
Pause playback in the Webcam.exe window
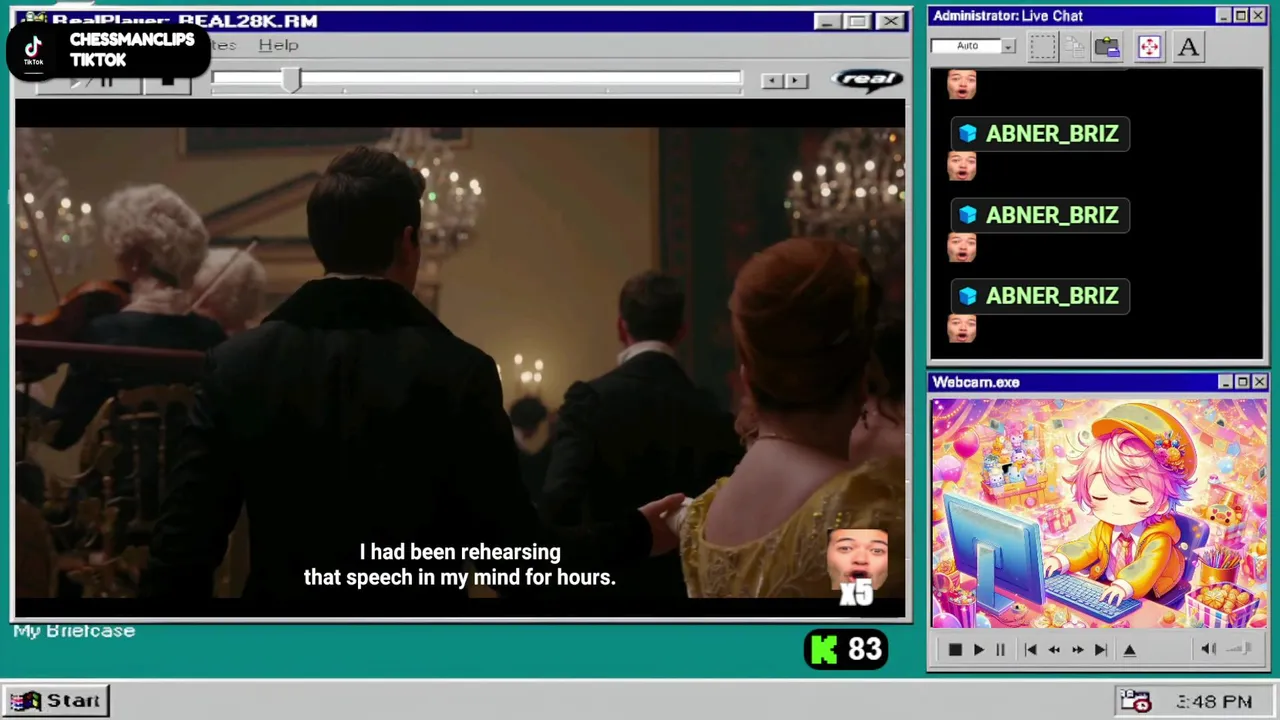[x=1000, y=650]
